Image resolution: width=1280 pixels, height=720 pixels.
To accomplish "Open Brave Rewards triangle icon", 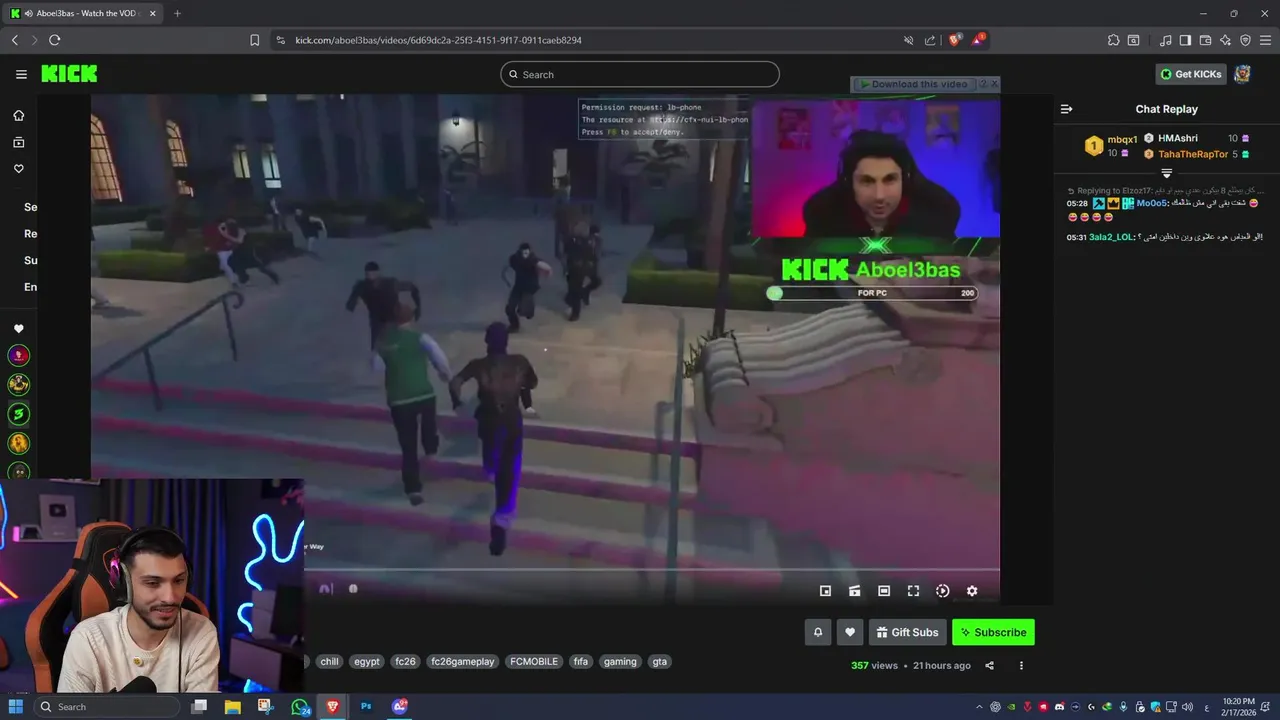I will 979,40.
